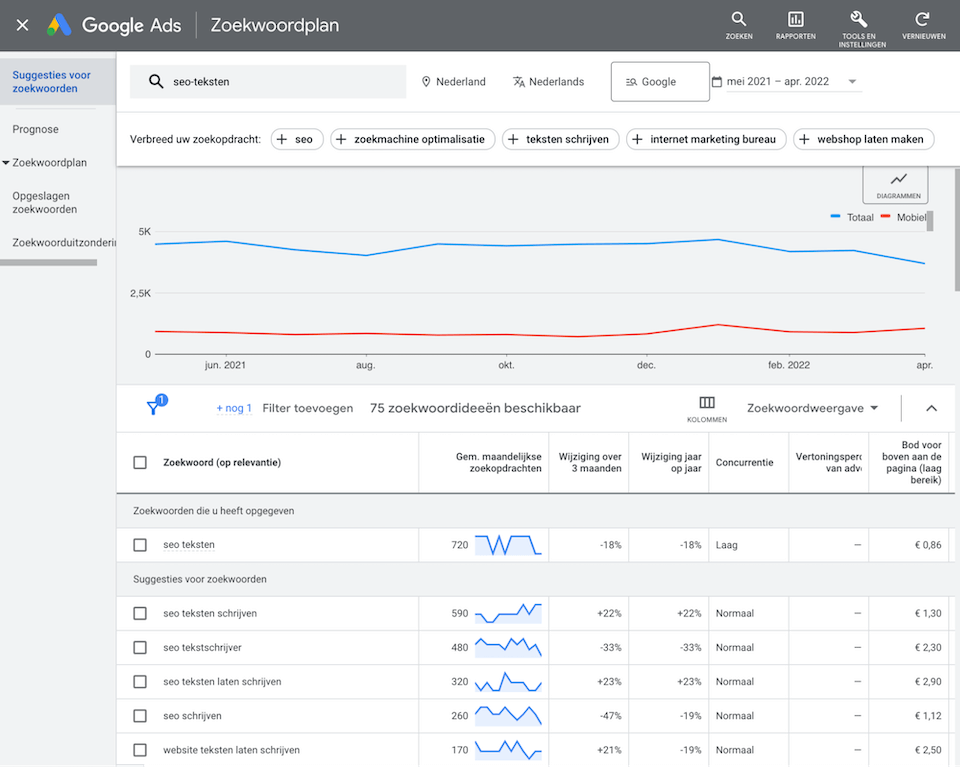Add 'seo' to broaden the search
The height and width of the screenshot is (767, 960).
[297, 139]
